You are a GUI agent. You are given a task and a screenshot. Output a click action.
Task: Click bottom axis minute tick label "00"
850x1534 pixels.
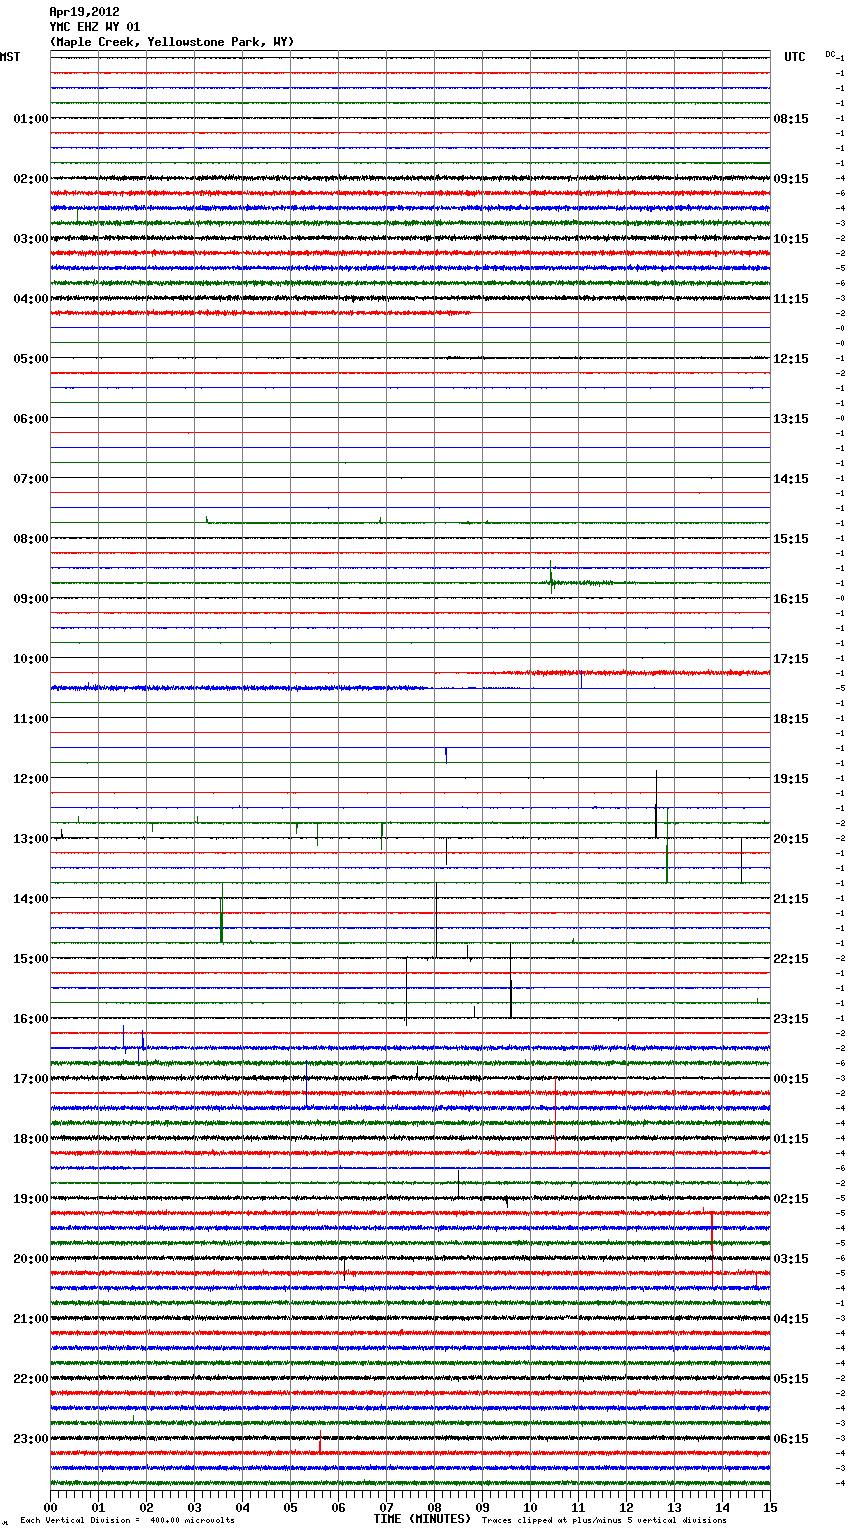coord(50,1506)
